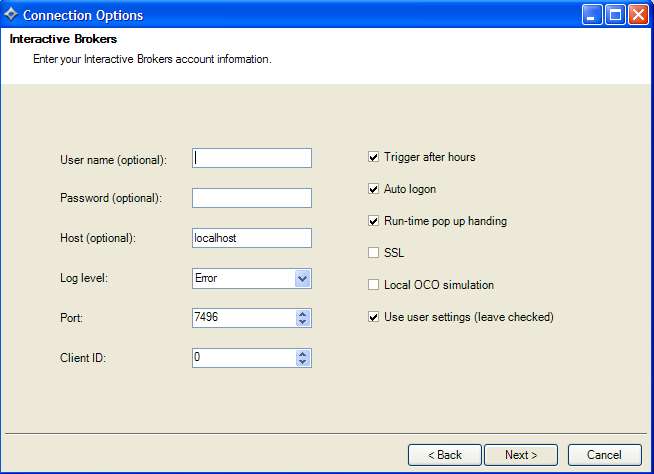Click the 'Password (optional):' label
The height and width of the screenshot is (474, 654).
coord(111,198)
